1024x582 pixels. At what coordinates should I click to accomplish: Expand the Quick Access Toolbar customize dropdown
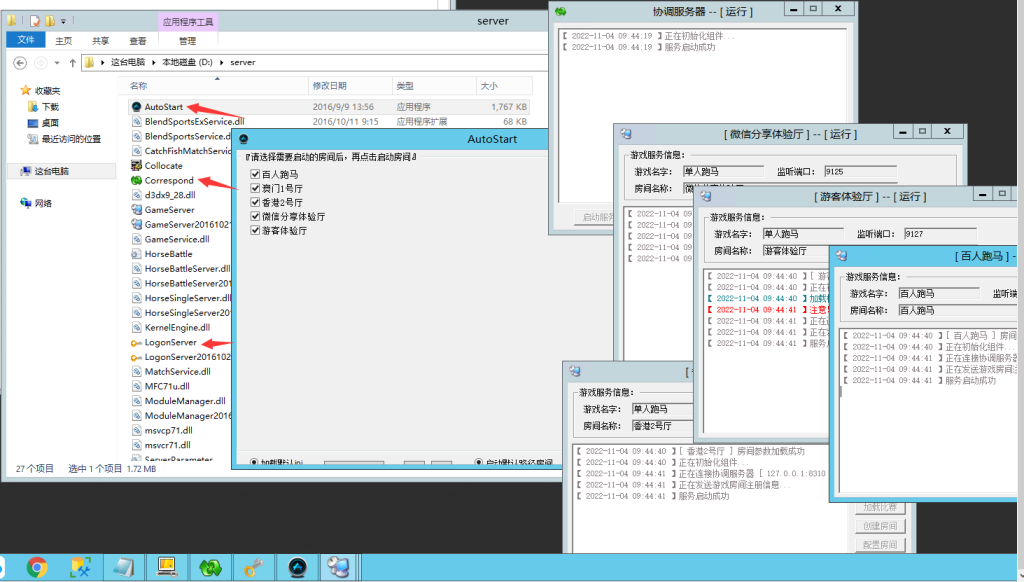[x=65, y=20]
